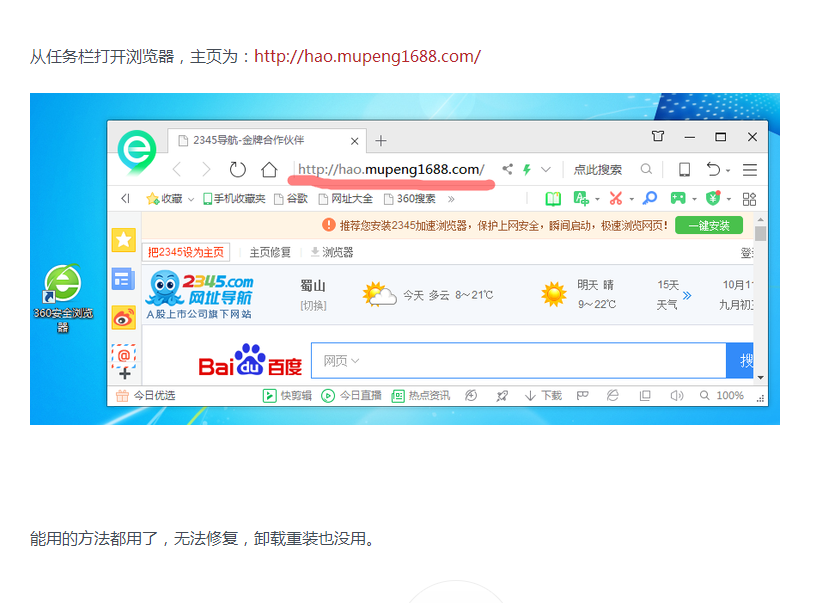Viewport: 837px width, 603px height.
Task: Open the hao.mupeng1688.com link in the text
Action: point(367,56)
